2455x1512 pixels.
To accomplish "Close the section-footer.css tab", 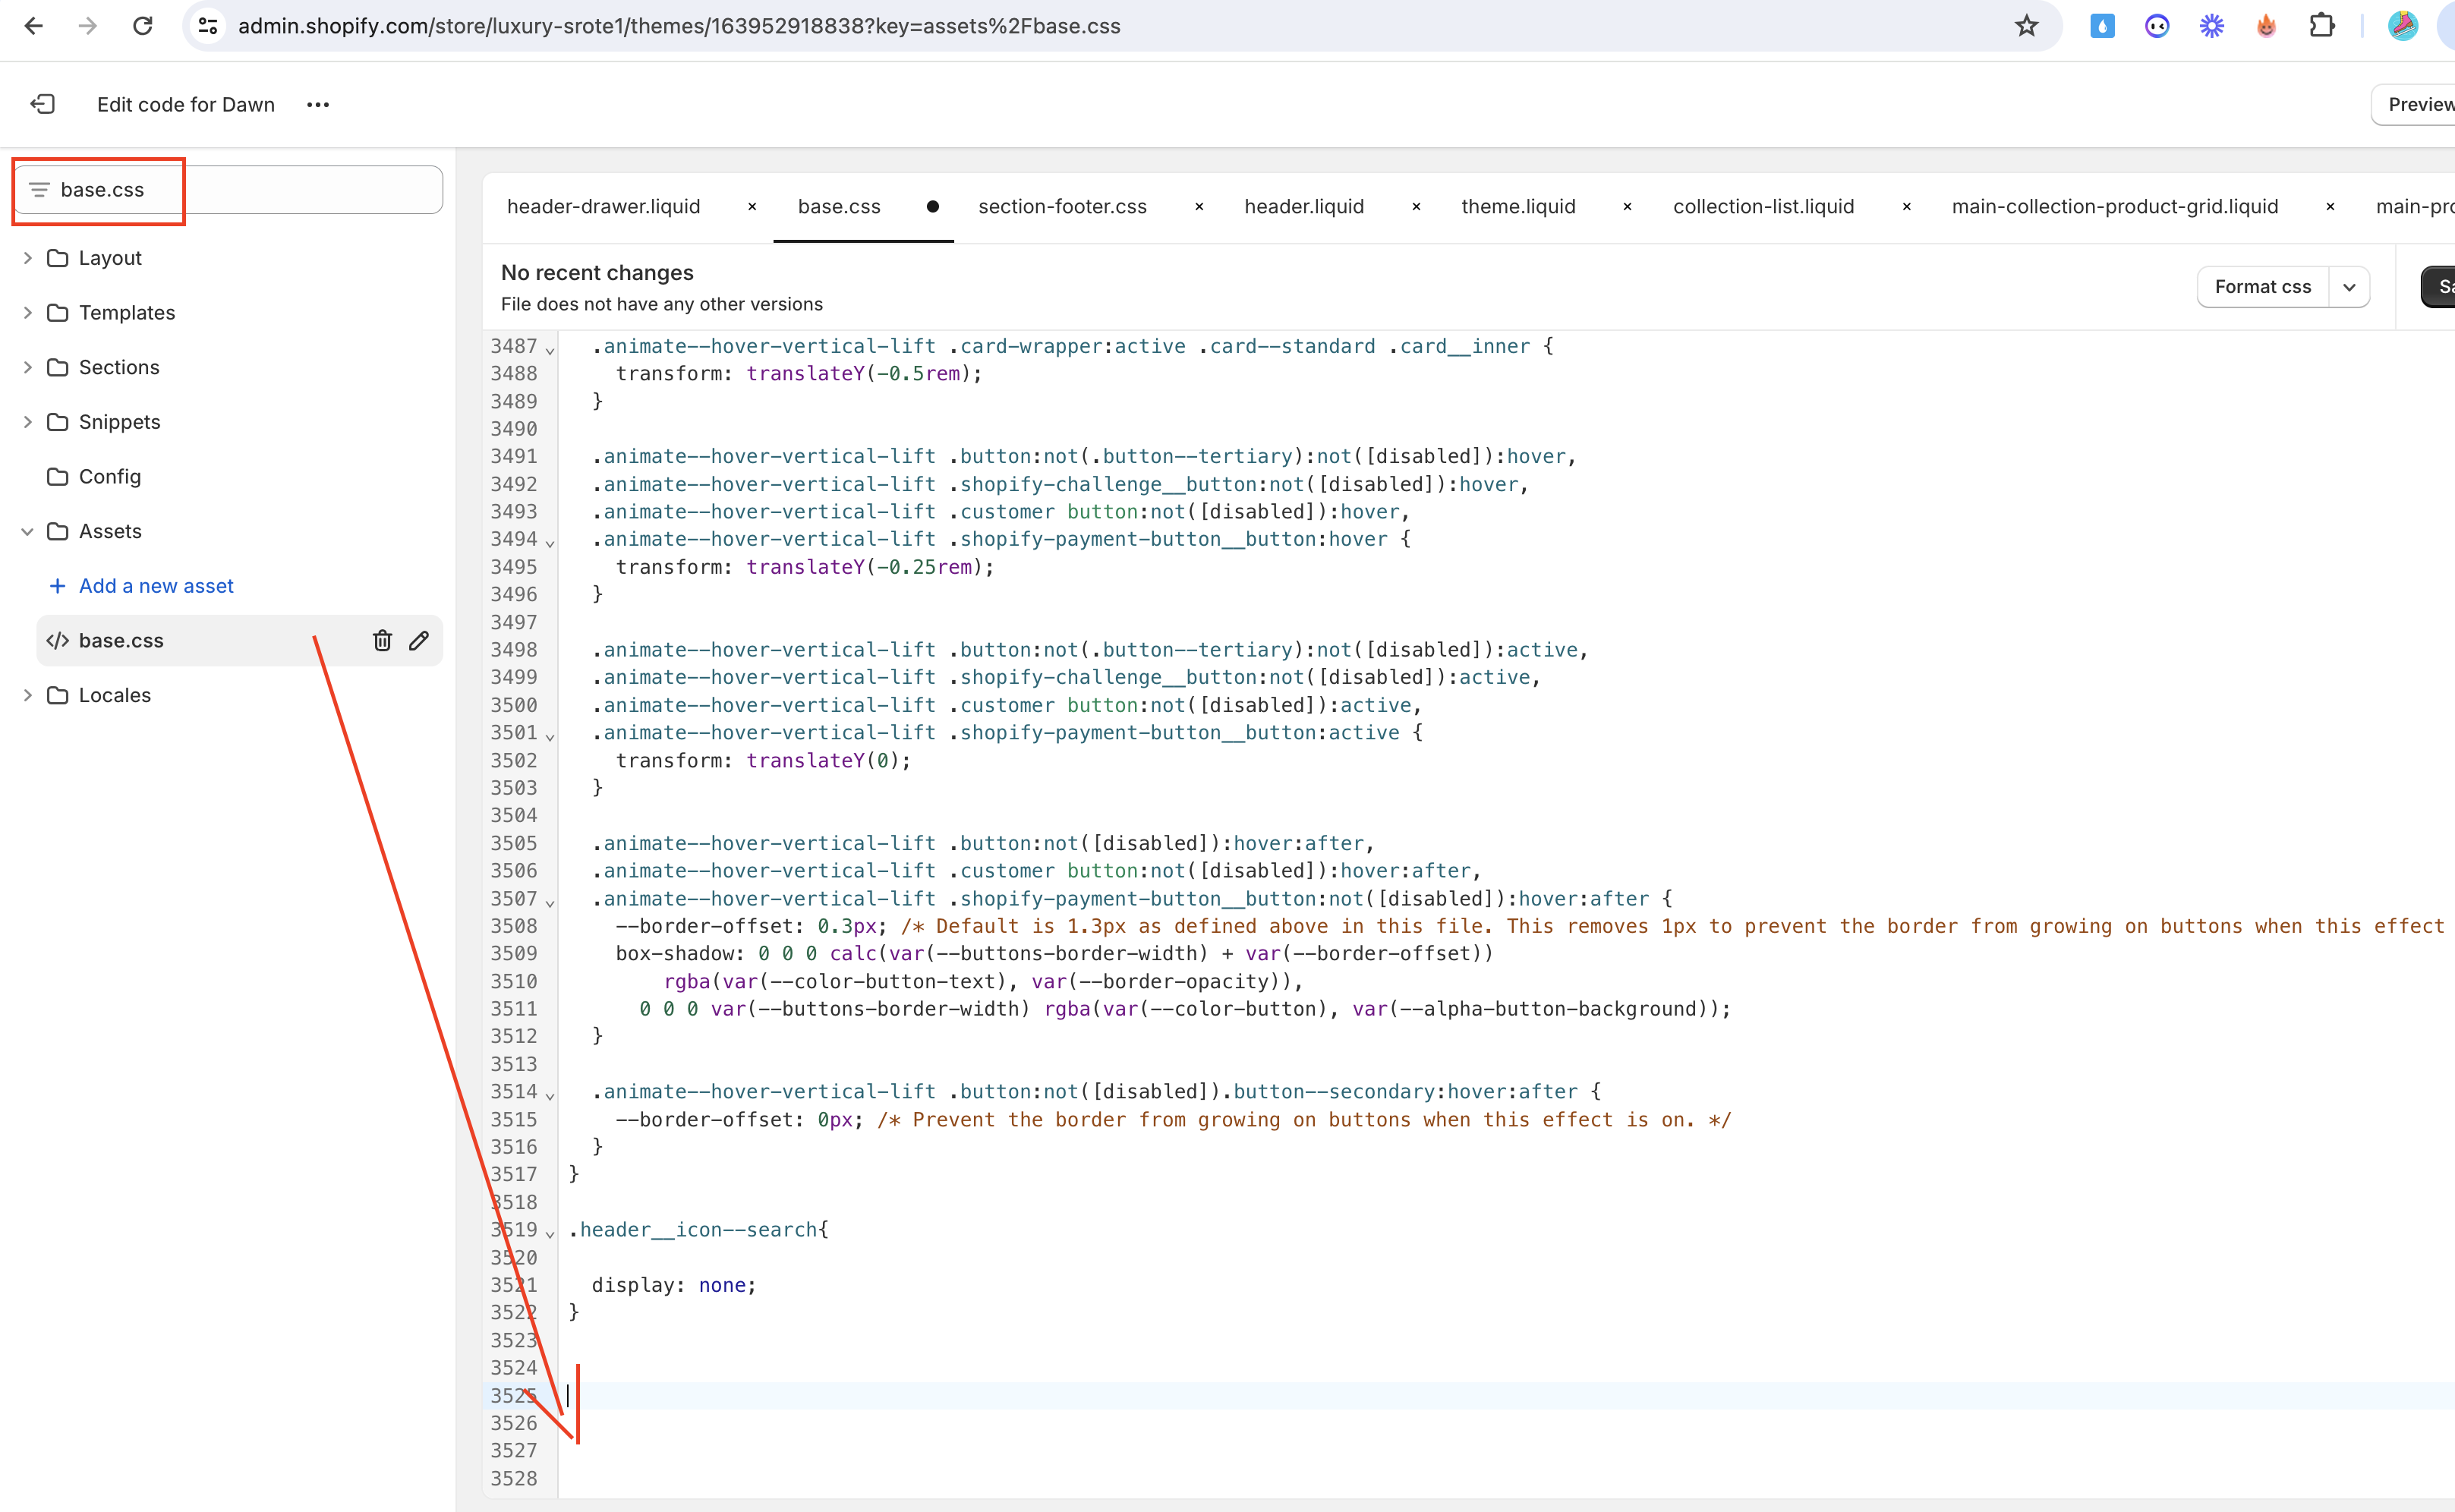I will [x=1199, y=207].
